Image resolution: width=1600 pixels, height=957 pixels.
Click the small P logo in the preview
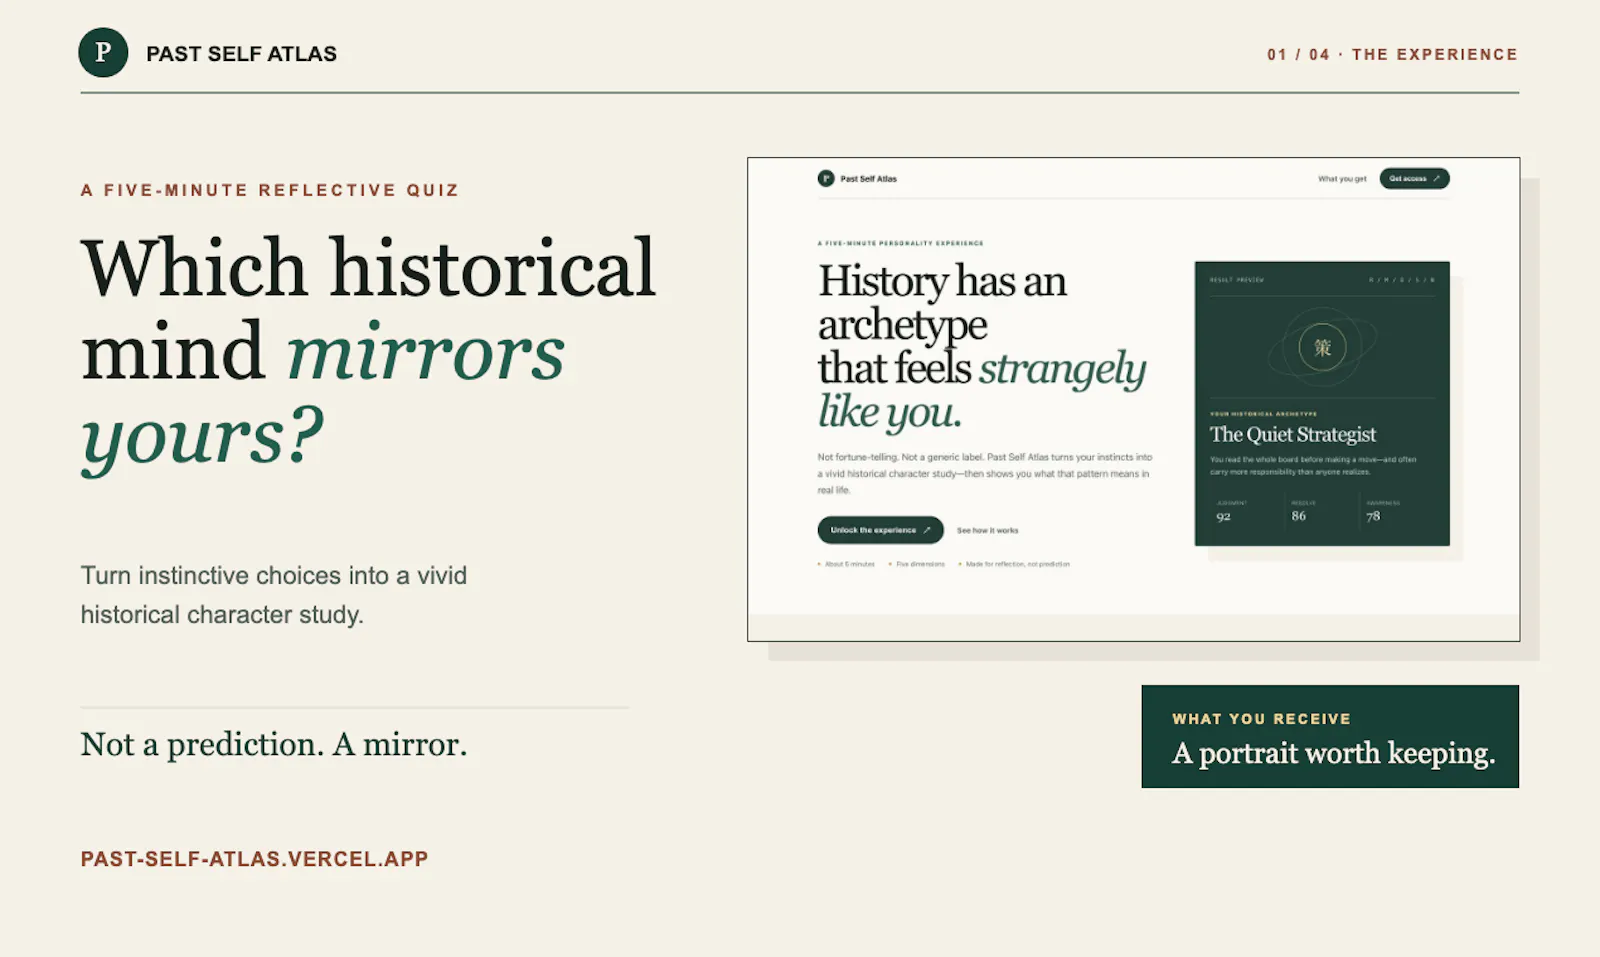826,178
